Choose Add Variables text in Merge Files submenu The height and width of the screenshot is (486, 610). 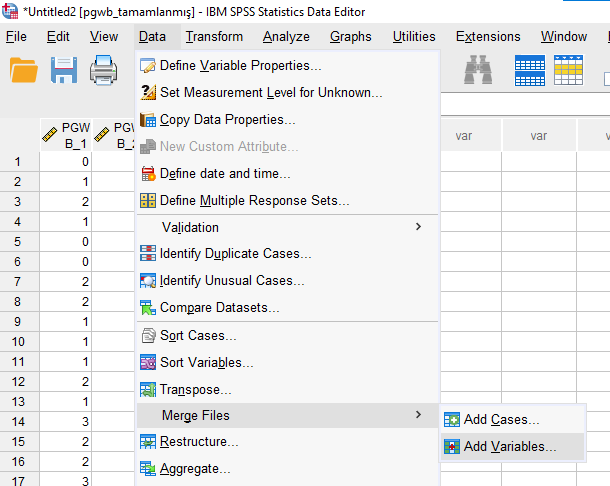510,447
